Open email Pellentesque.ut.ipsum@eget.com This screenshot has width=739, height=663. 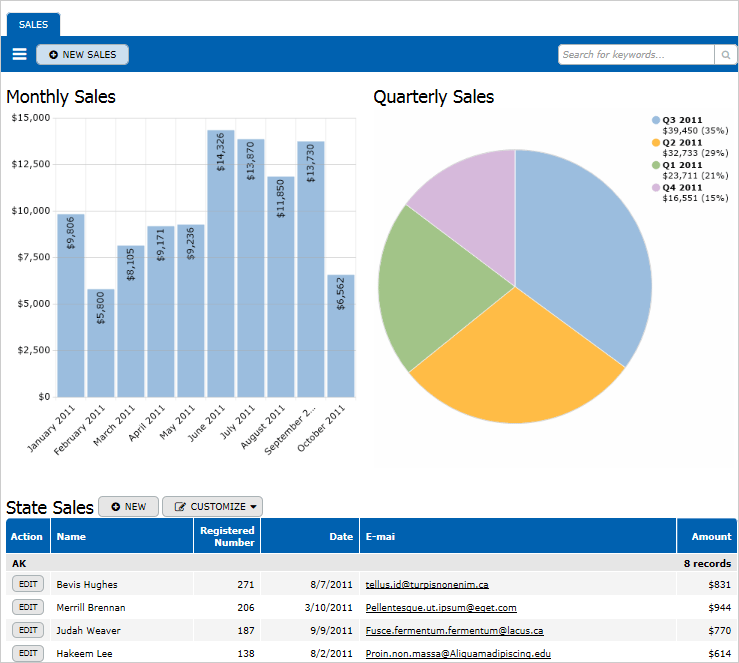point(441,607)
